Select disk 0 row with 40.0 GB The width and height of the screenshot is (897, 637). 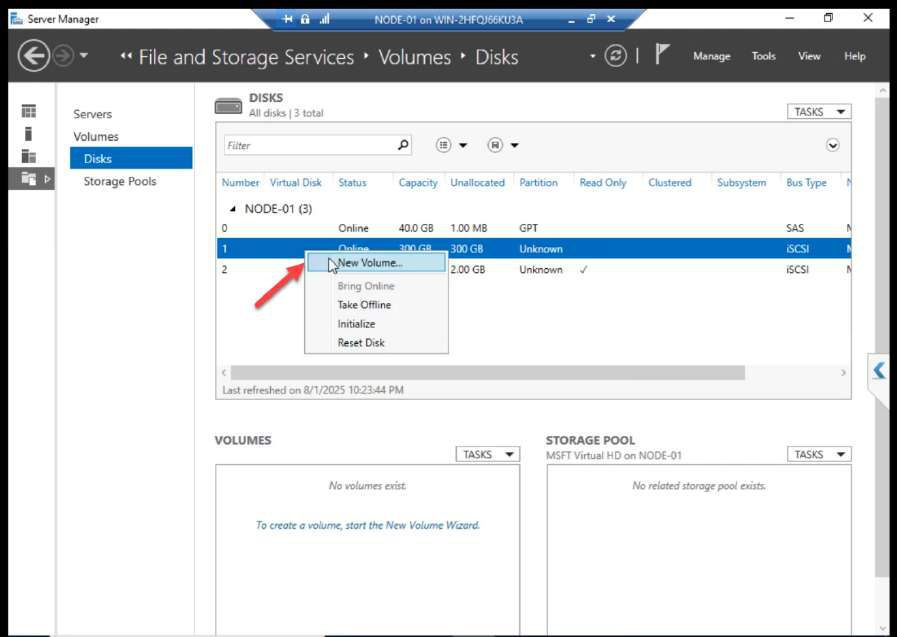click(x=533, y=228)
